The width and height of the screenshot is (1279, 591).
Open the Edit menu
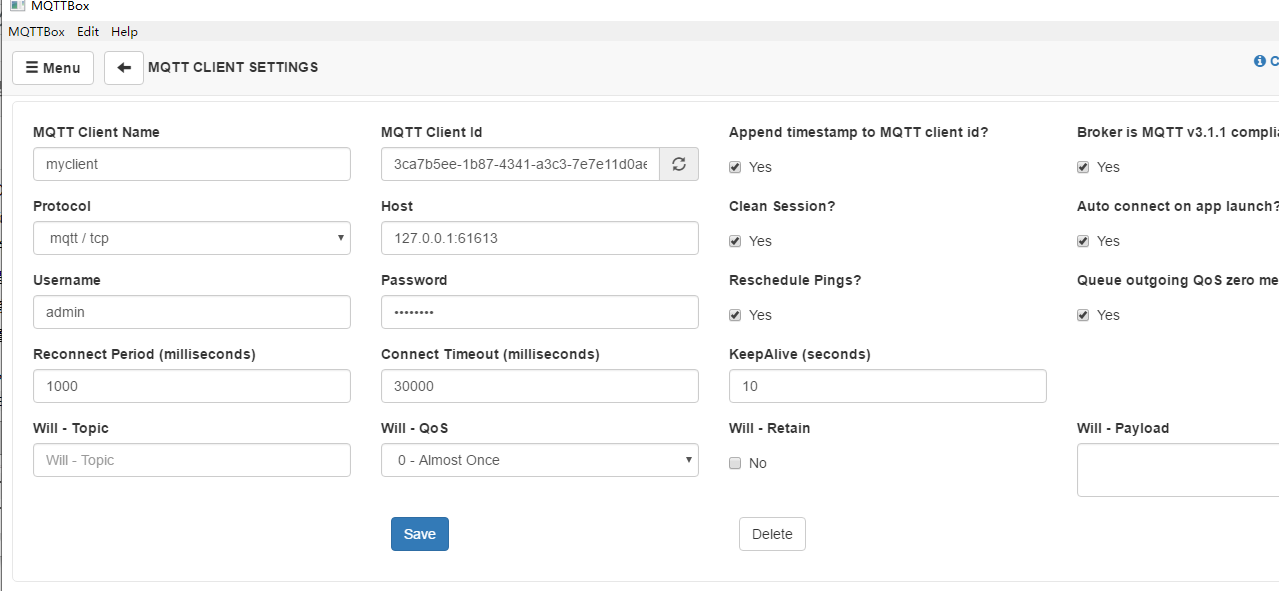87,31
